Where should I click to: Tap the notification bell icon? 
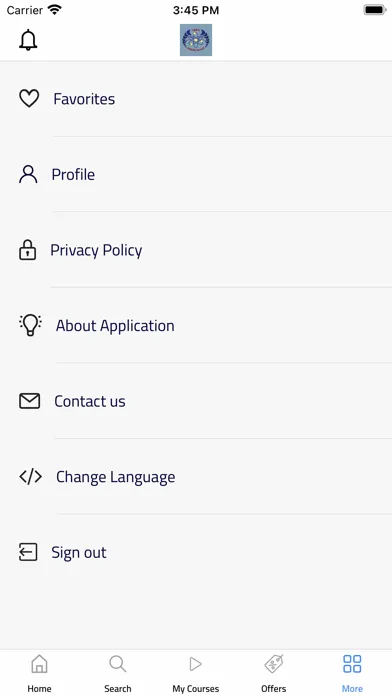click(28, 40)
